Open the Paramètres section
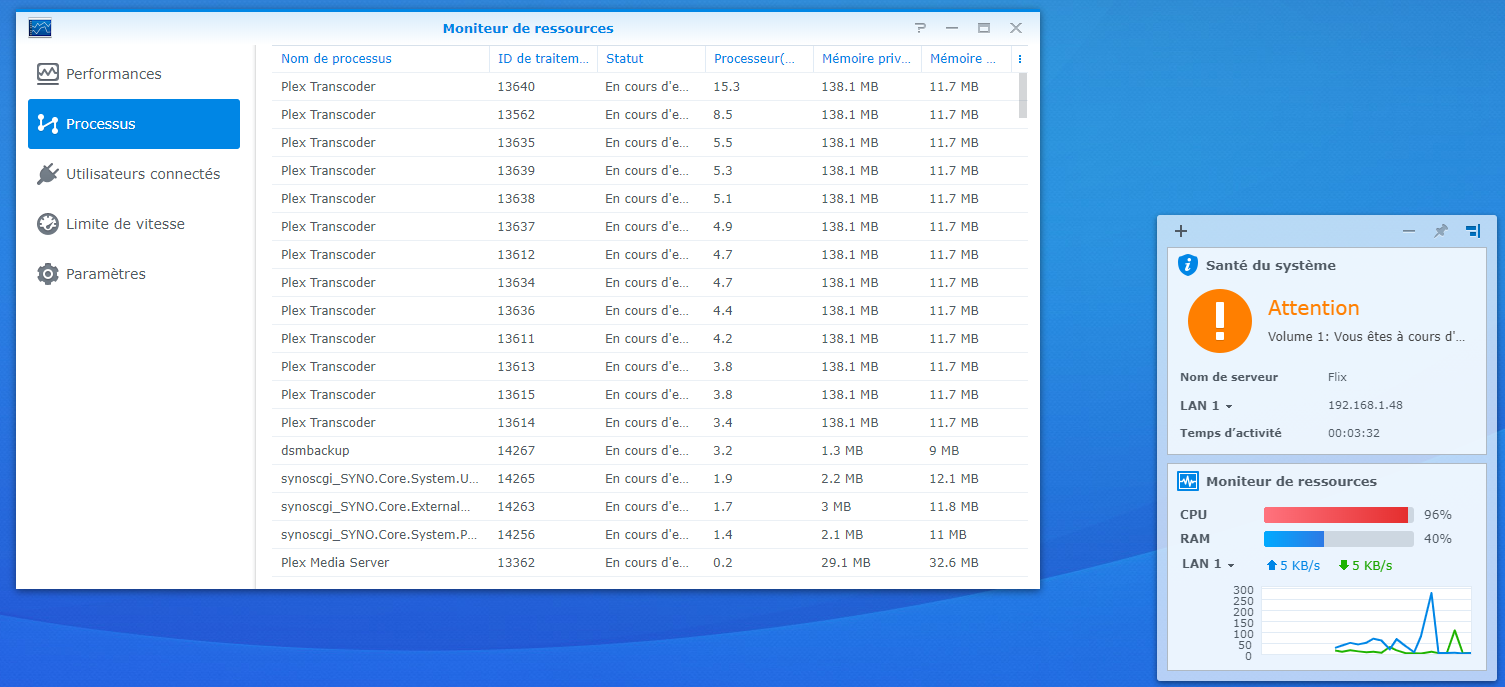 point(134,274)
